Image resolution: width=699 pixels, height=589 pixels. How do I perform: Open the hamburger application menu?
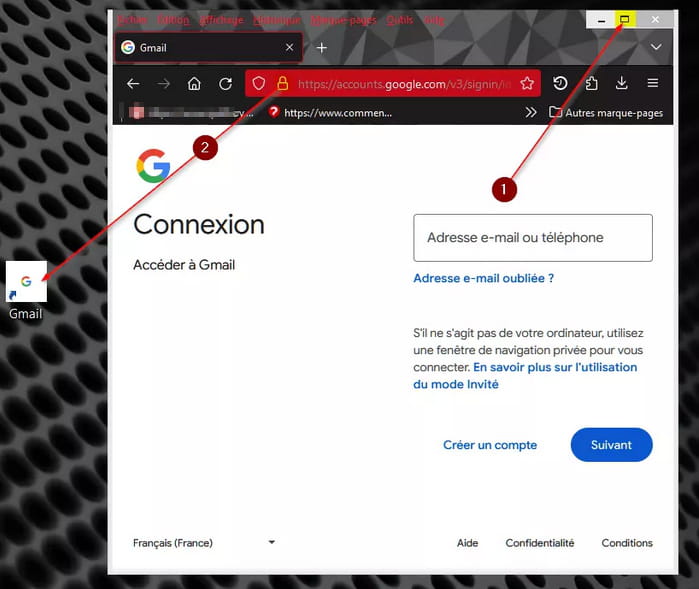(x=653, y=83)
